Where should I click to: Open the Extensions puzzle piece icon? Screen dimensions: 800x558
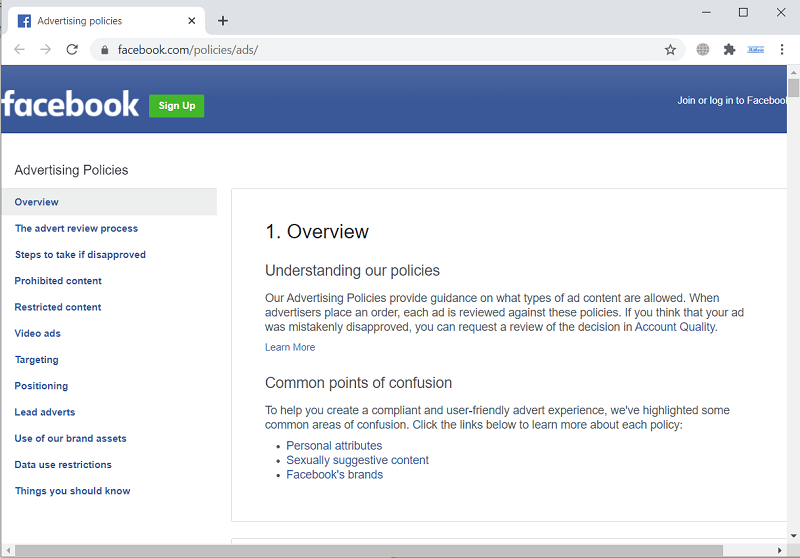point(729,49)
